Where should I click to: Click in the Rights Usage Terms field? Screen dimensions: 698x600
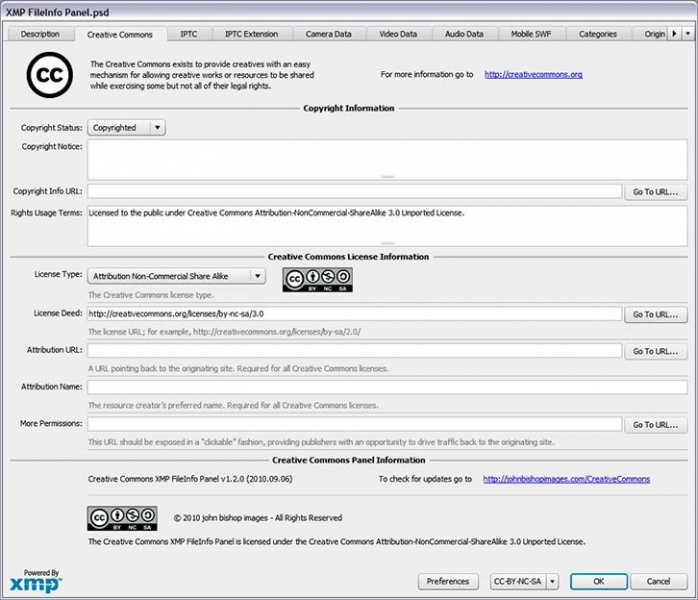point(387,226)
